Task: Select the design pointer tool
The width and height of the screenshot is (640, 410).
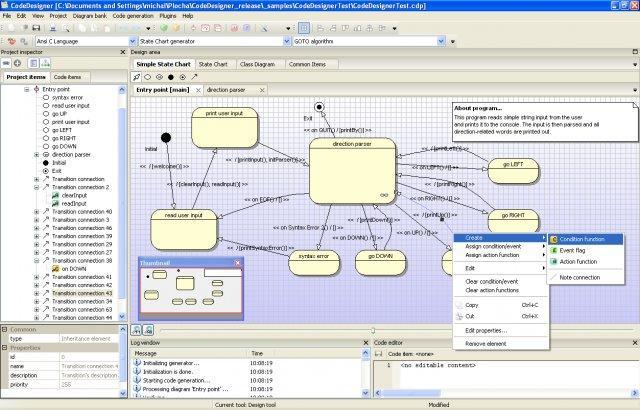Action: click(136, 77)
